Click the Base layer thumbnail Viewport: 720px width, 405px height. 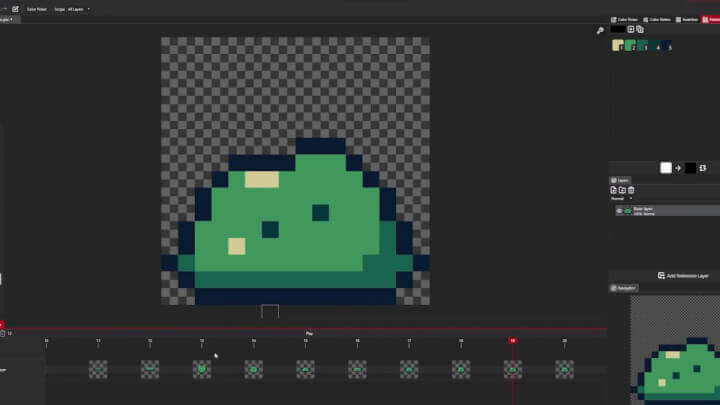pyautogui.click(x=628, y=211)
